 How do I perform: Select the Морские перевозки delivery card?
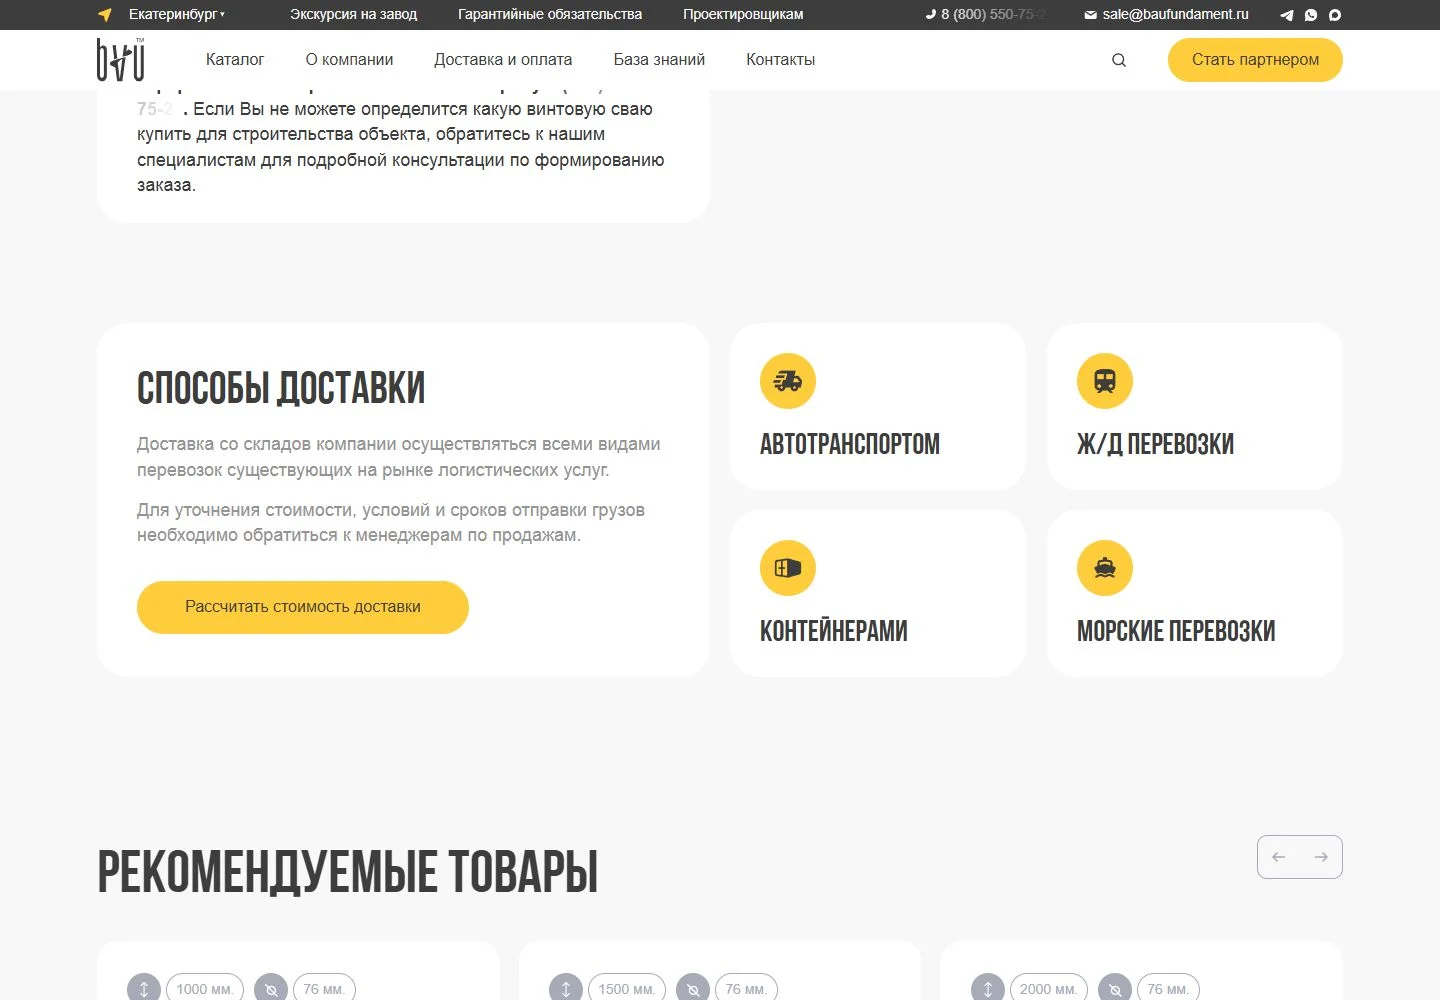click(1195, 593)
